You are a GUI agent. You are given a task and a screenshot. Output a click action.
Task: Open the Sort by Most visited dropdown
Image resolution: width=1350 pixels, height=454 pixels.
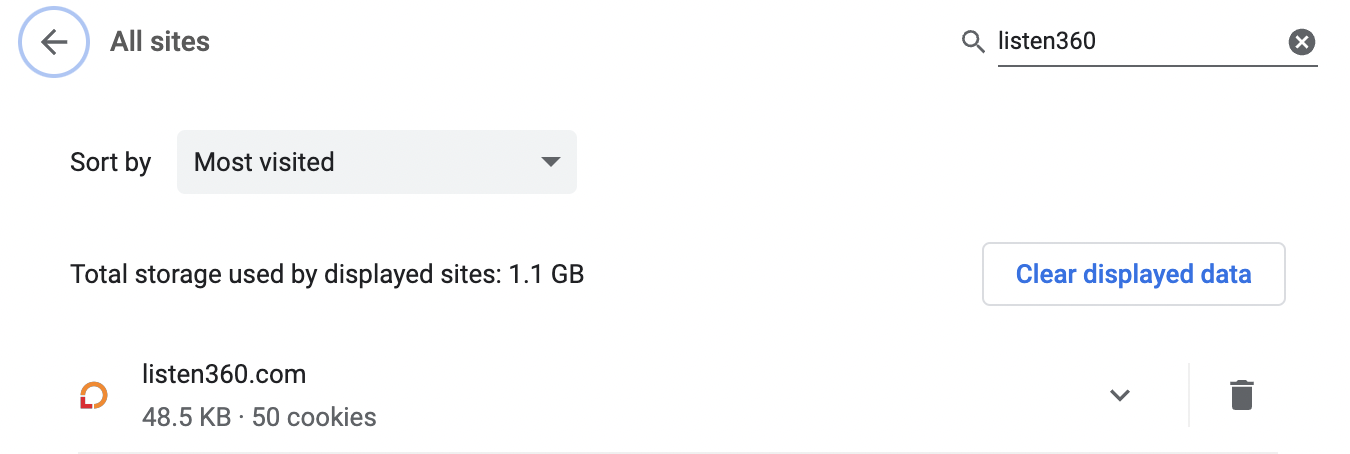tap(377, 162)
